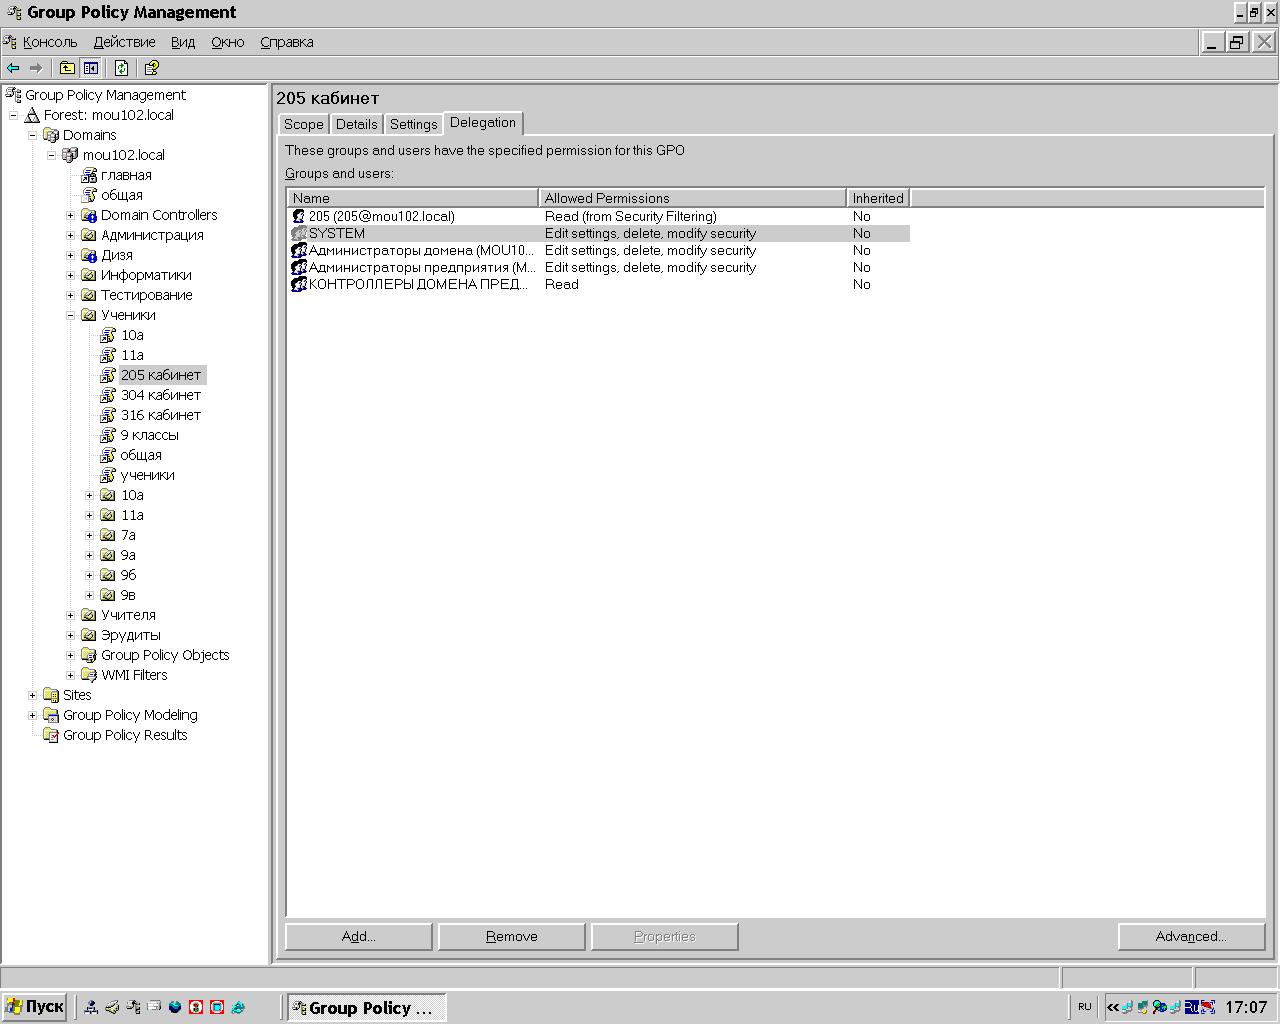Image resolution: width=1280 pixels, height=1024 pixels.
Task: Collapse the Ученики node
Action: 71,315
